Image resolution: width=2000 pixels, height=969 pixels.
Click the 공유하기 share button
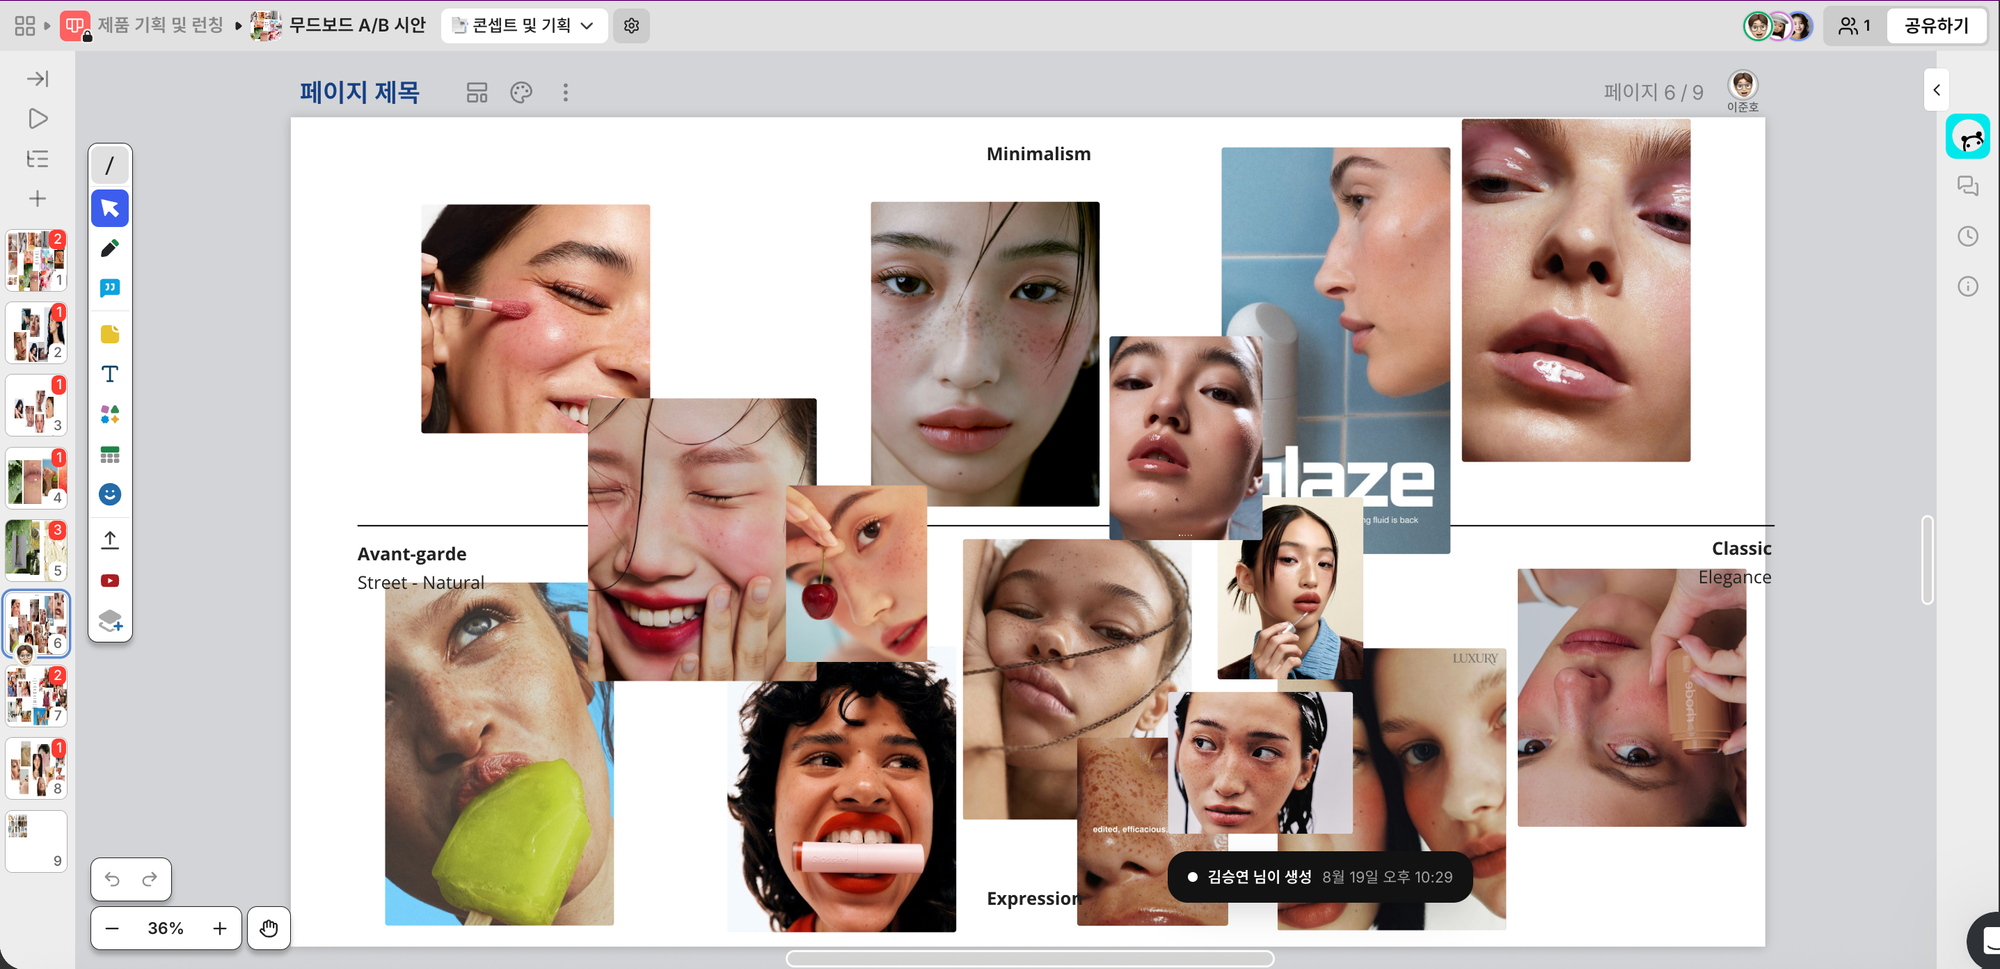pyautogui.click(x=1935, y=26)
